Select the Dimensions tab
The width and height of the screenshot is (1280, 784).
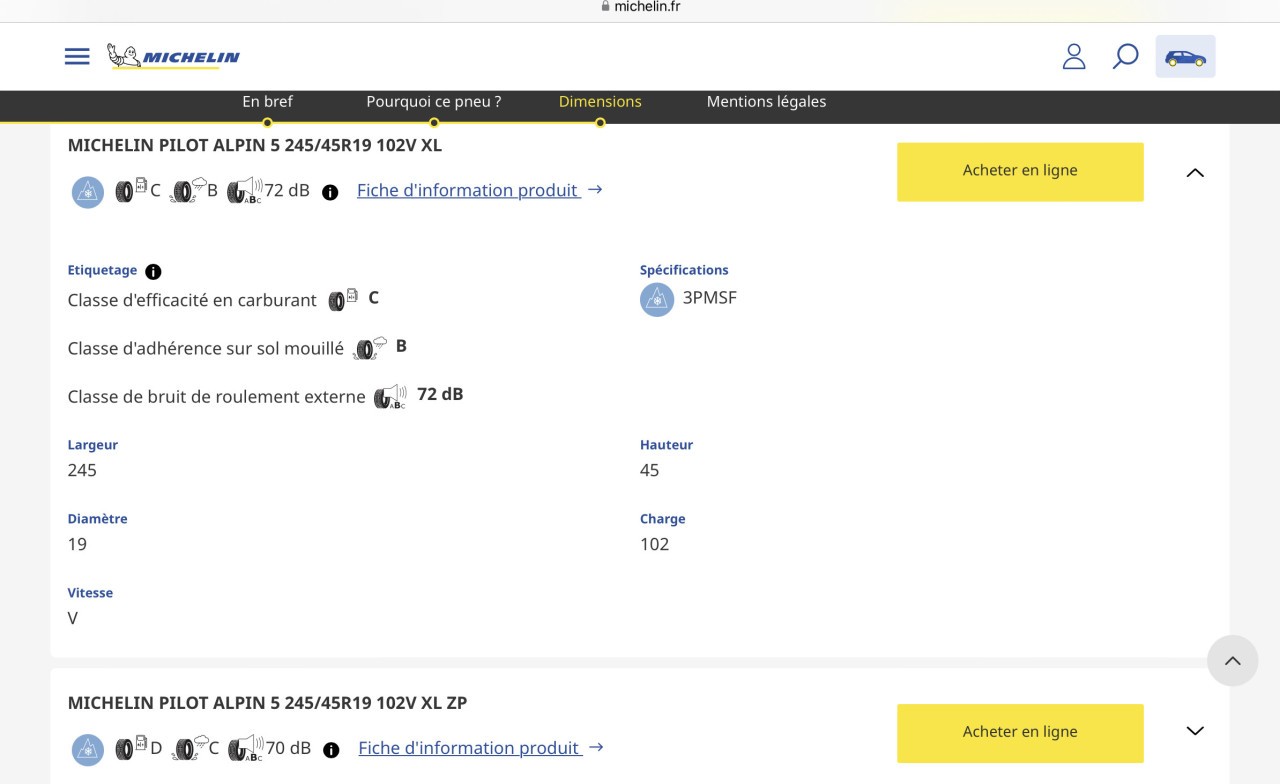click(600, 101)
